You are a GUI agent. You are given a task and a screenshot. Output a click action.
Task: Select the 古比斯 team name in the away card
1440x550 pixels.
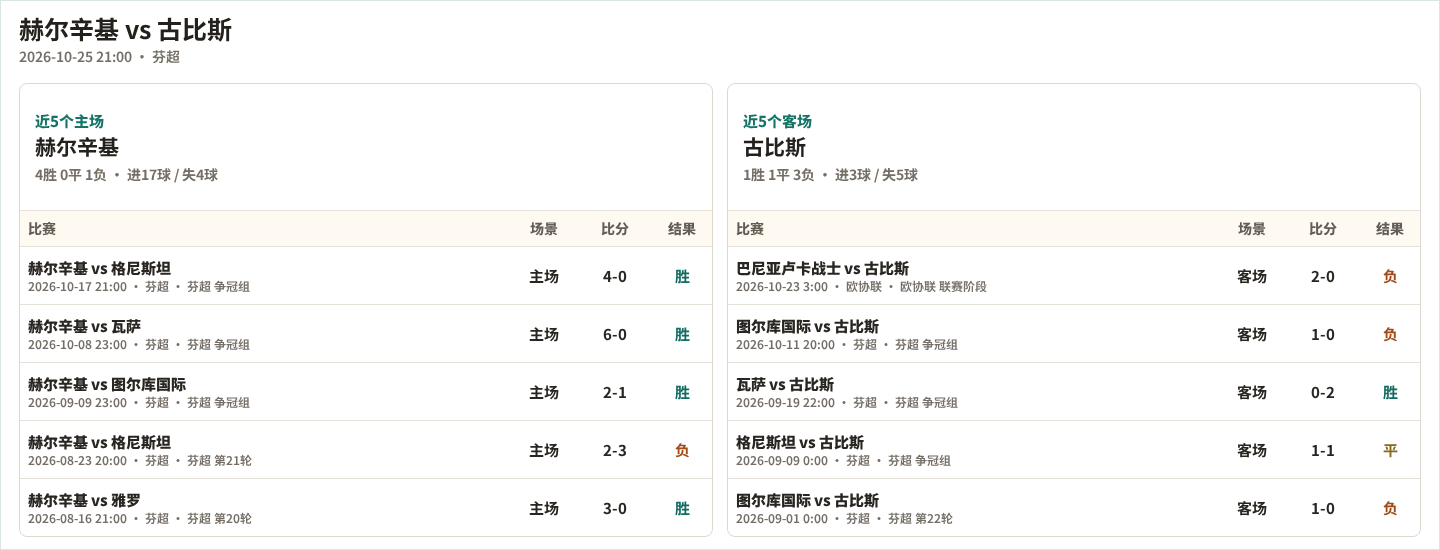click(x=774, y=147)
